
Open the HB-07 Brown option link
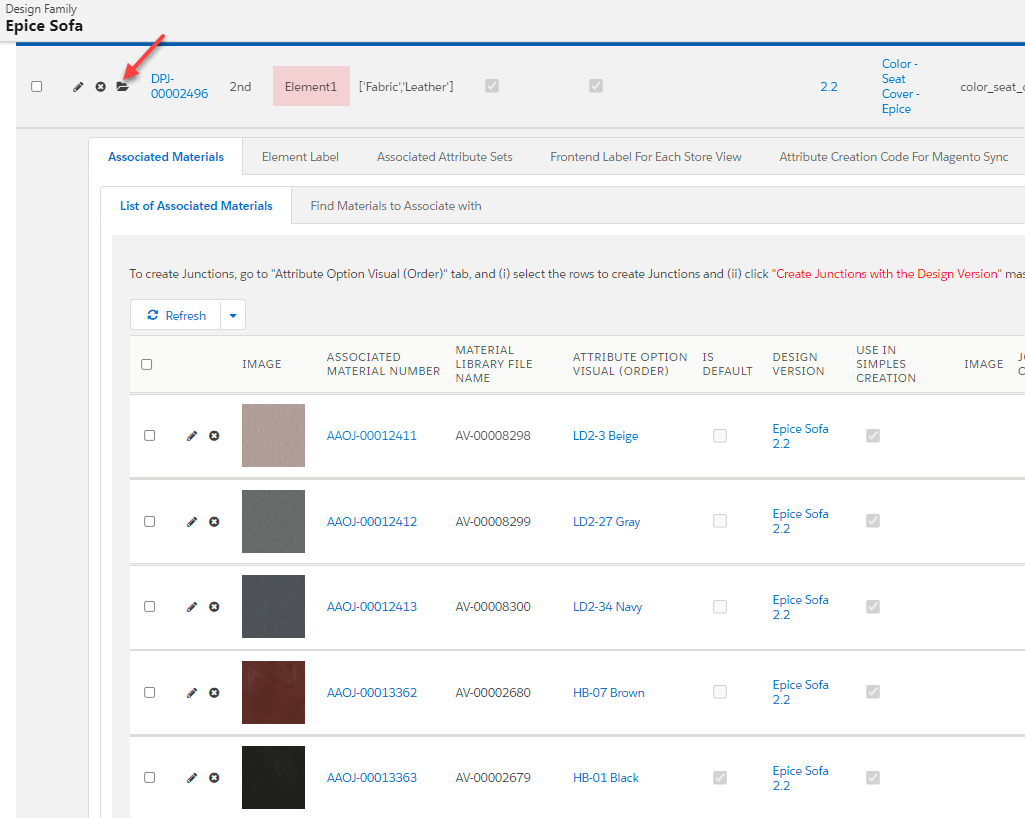tap(609, 692)
